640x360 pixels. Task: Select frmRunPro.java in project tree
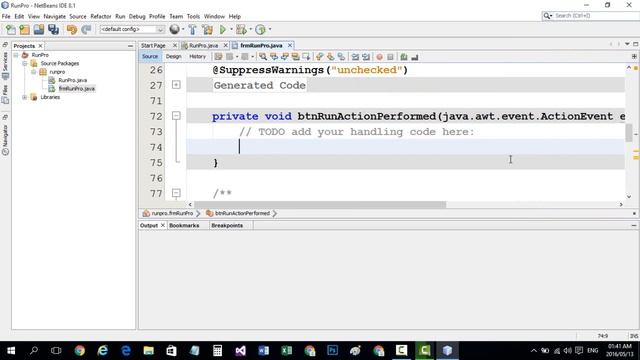76,89
